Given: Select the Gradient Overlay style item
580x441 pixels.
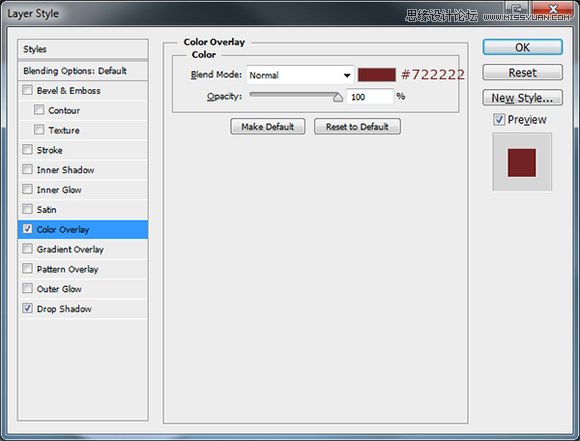Looking at the screenshot, I should [x=83, y=249].
